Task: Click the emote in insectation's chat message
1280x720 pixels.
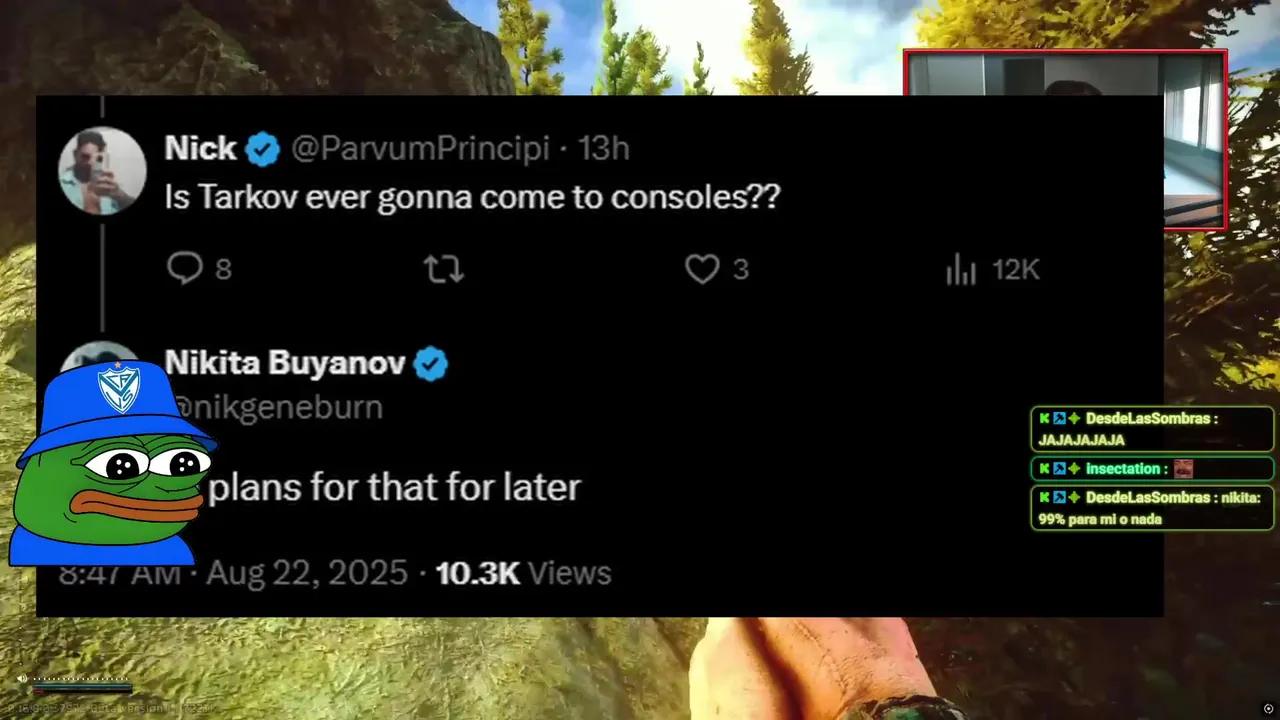Action: point(1183,468)
